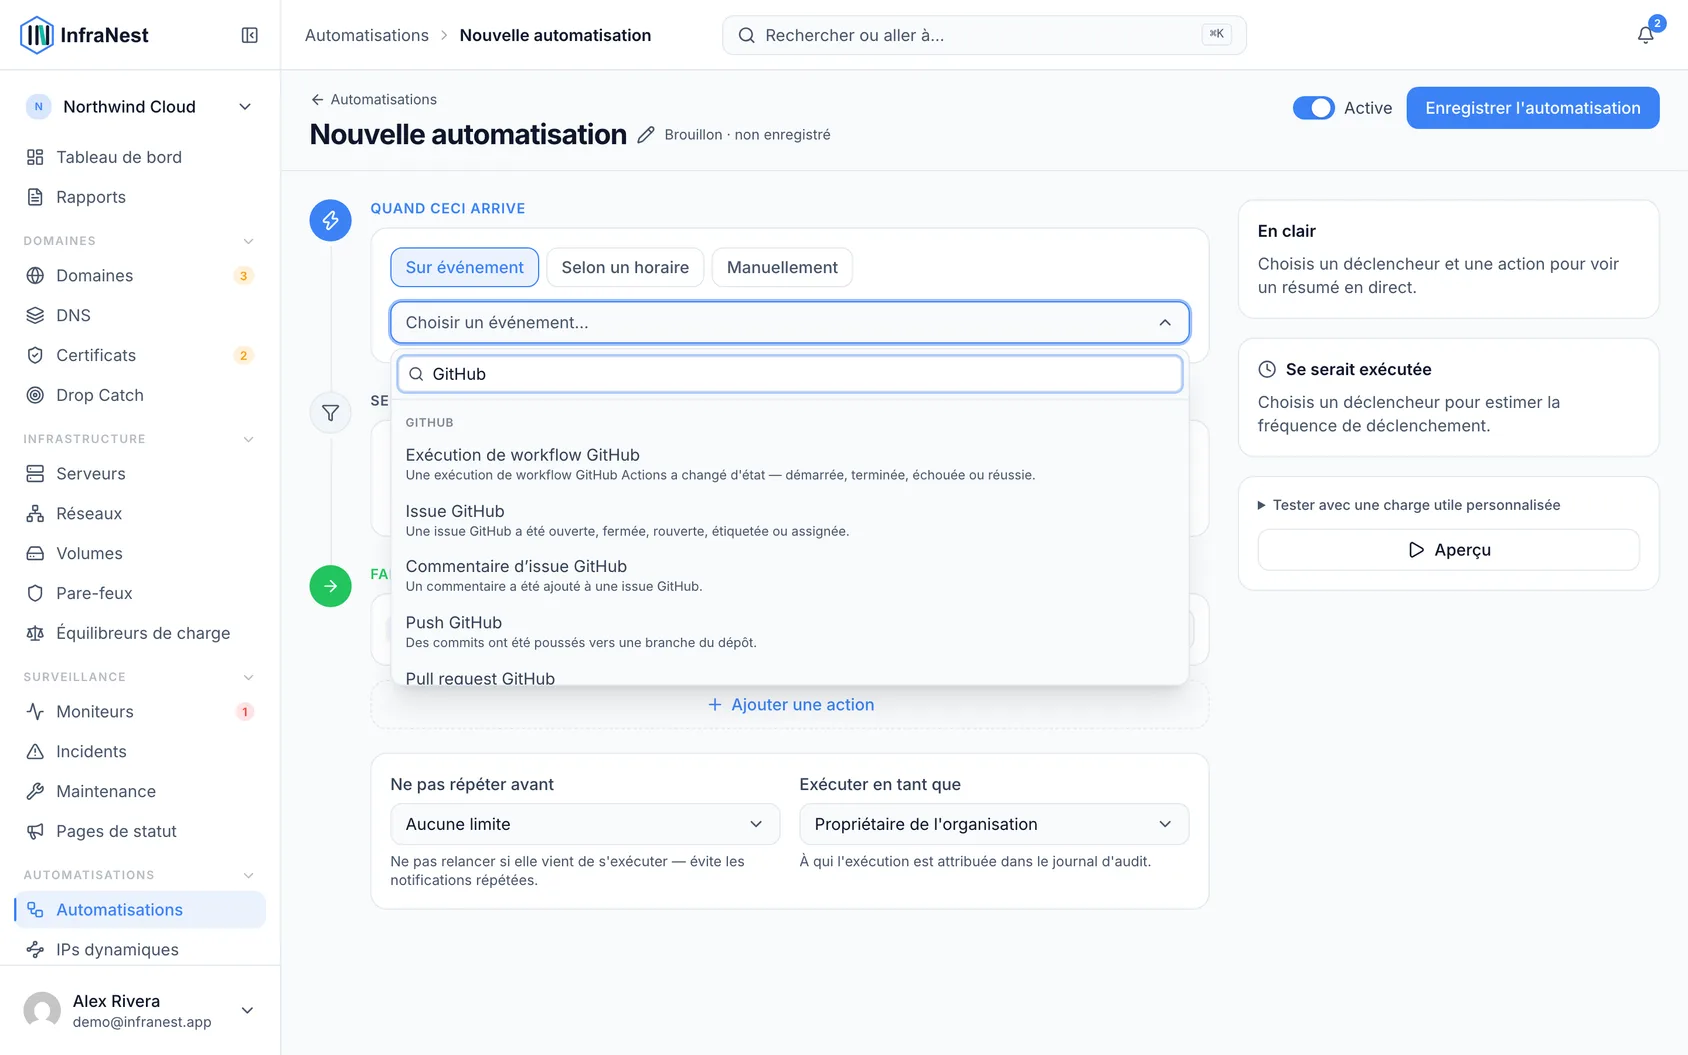Click the Moniteurs badge showing 1
The height and width of the screenshot is (1055, 1688).
tap(244, 712)
